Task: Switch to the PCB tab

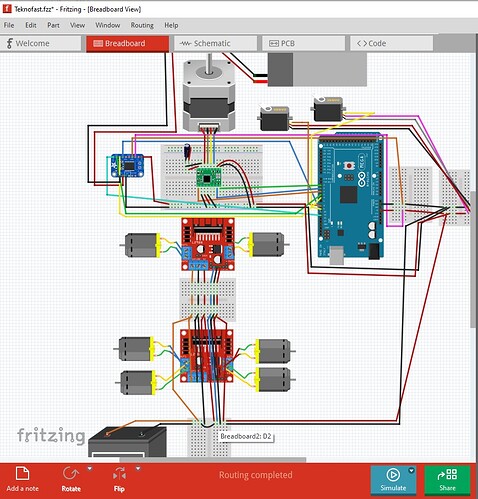Action: pyautogui.click(x=303, y=43)
